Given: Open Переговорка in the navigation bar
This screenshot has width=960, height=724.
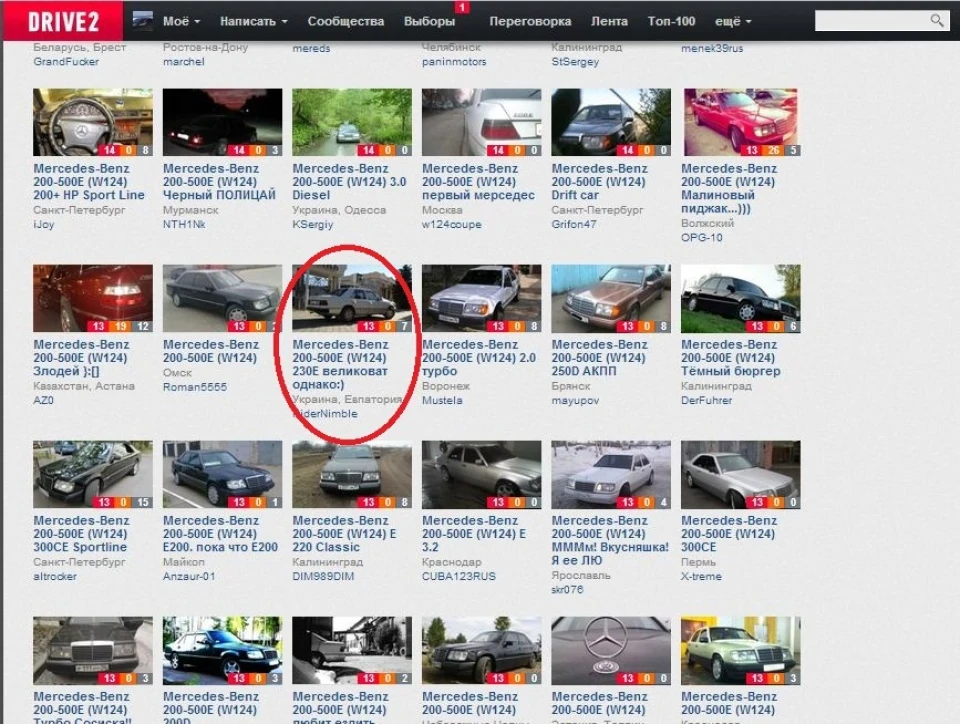Looking at the screenshot, I should pyautogui.click(x=530, y=21).
